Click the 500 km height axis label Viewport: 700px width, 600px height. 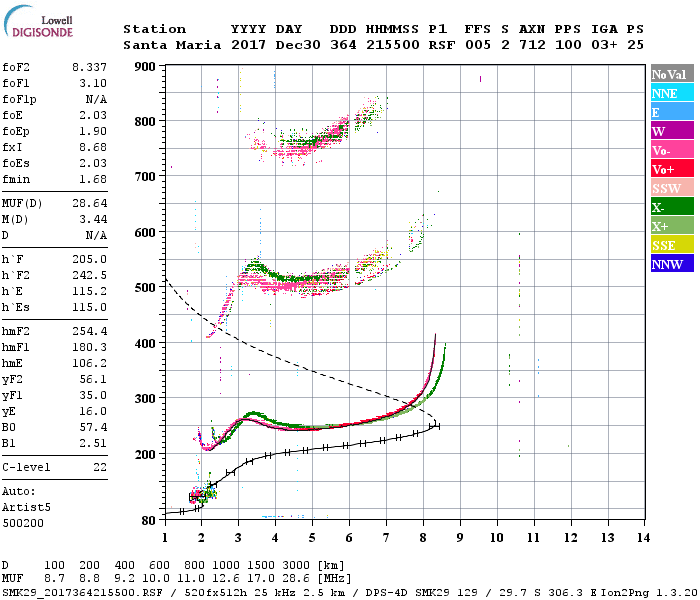click(145, 288)
